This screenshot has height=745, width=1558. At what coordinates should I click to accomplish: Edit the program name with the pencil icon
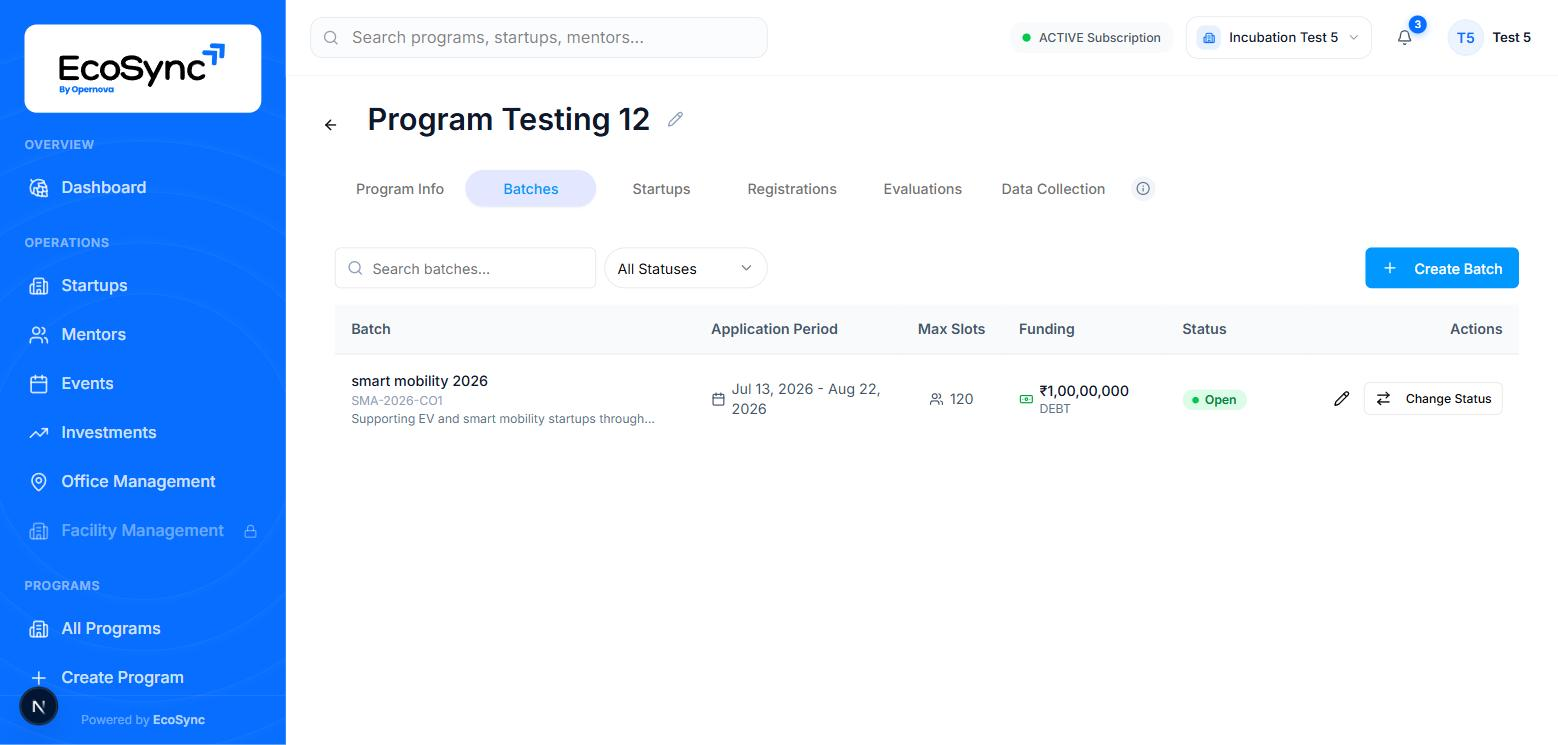(x=675, y=119)
